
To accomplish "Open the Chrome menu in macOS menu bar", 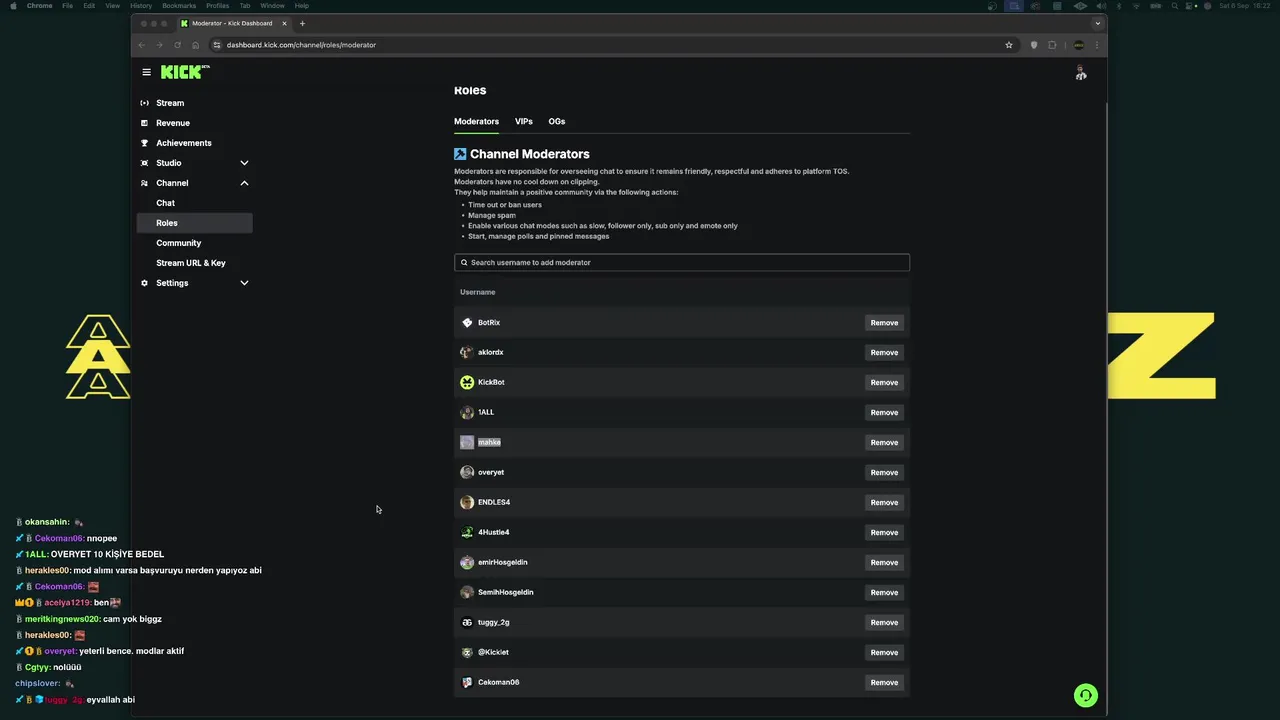I will (40, 6).
